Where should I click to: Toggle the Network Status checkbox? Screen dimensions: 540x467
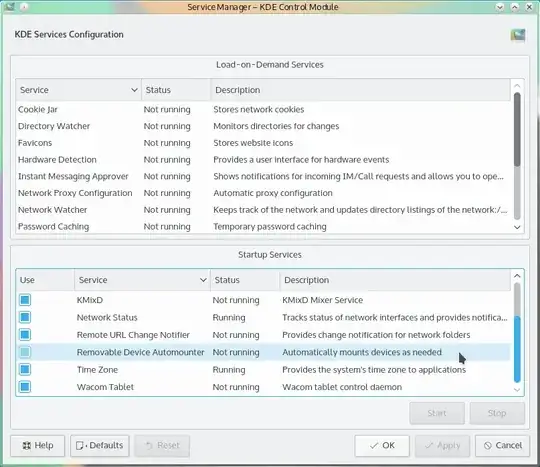click(25, 317)
